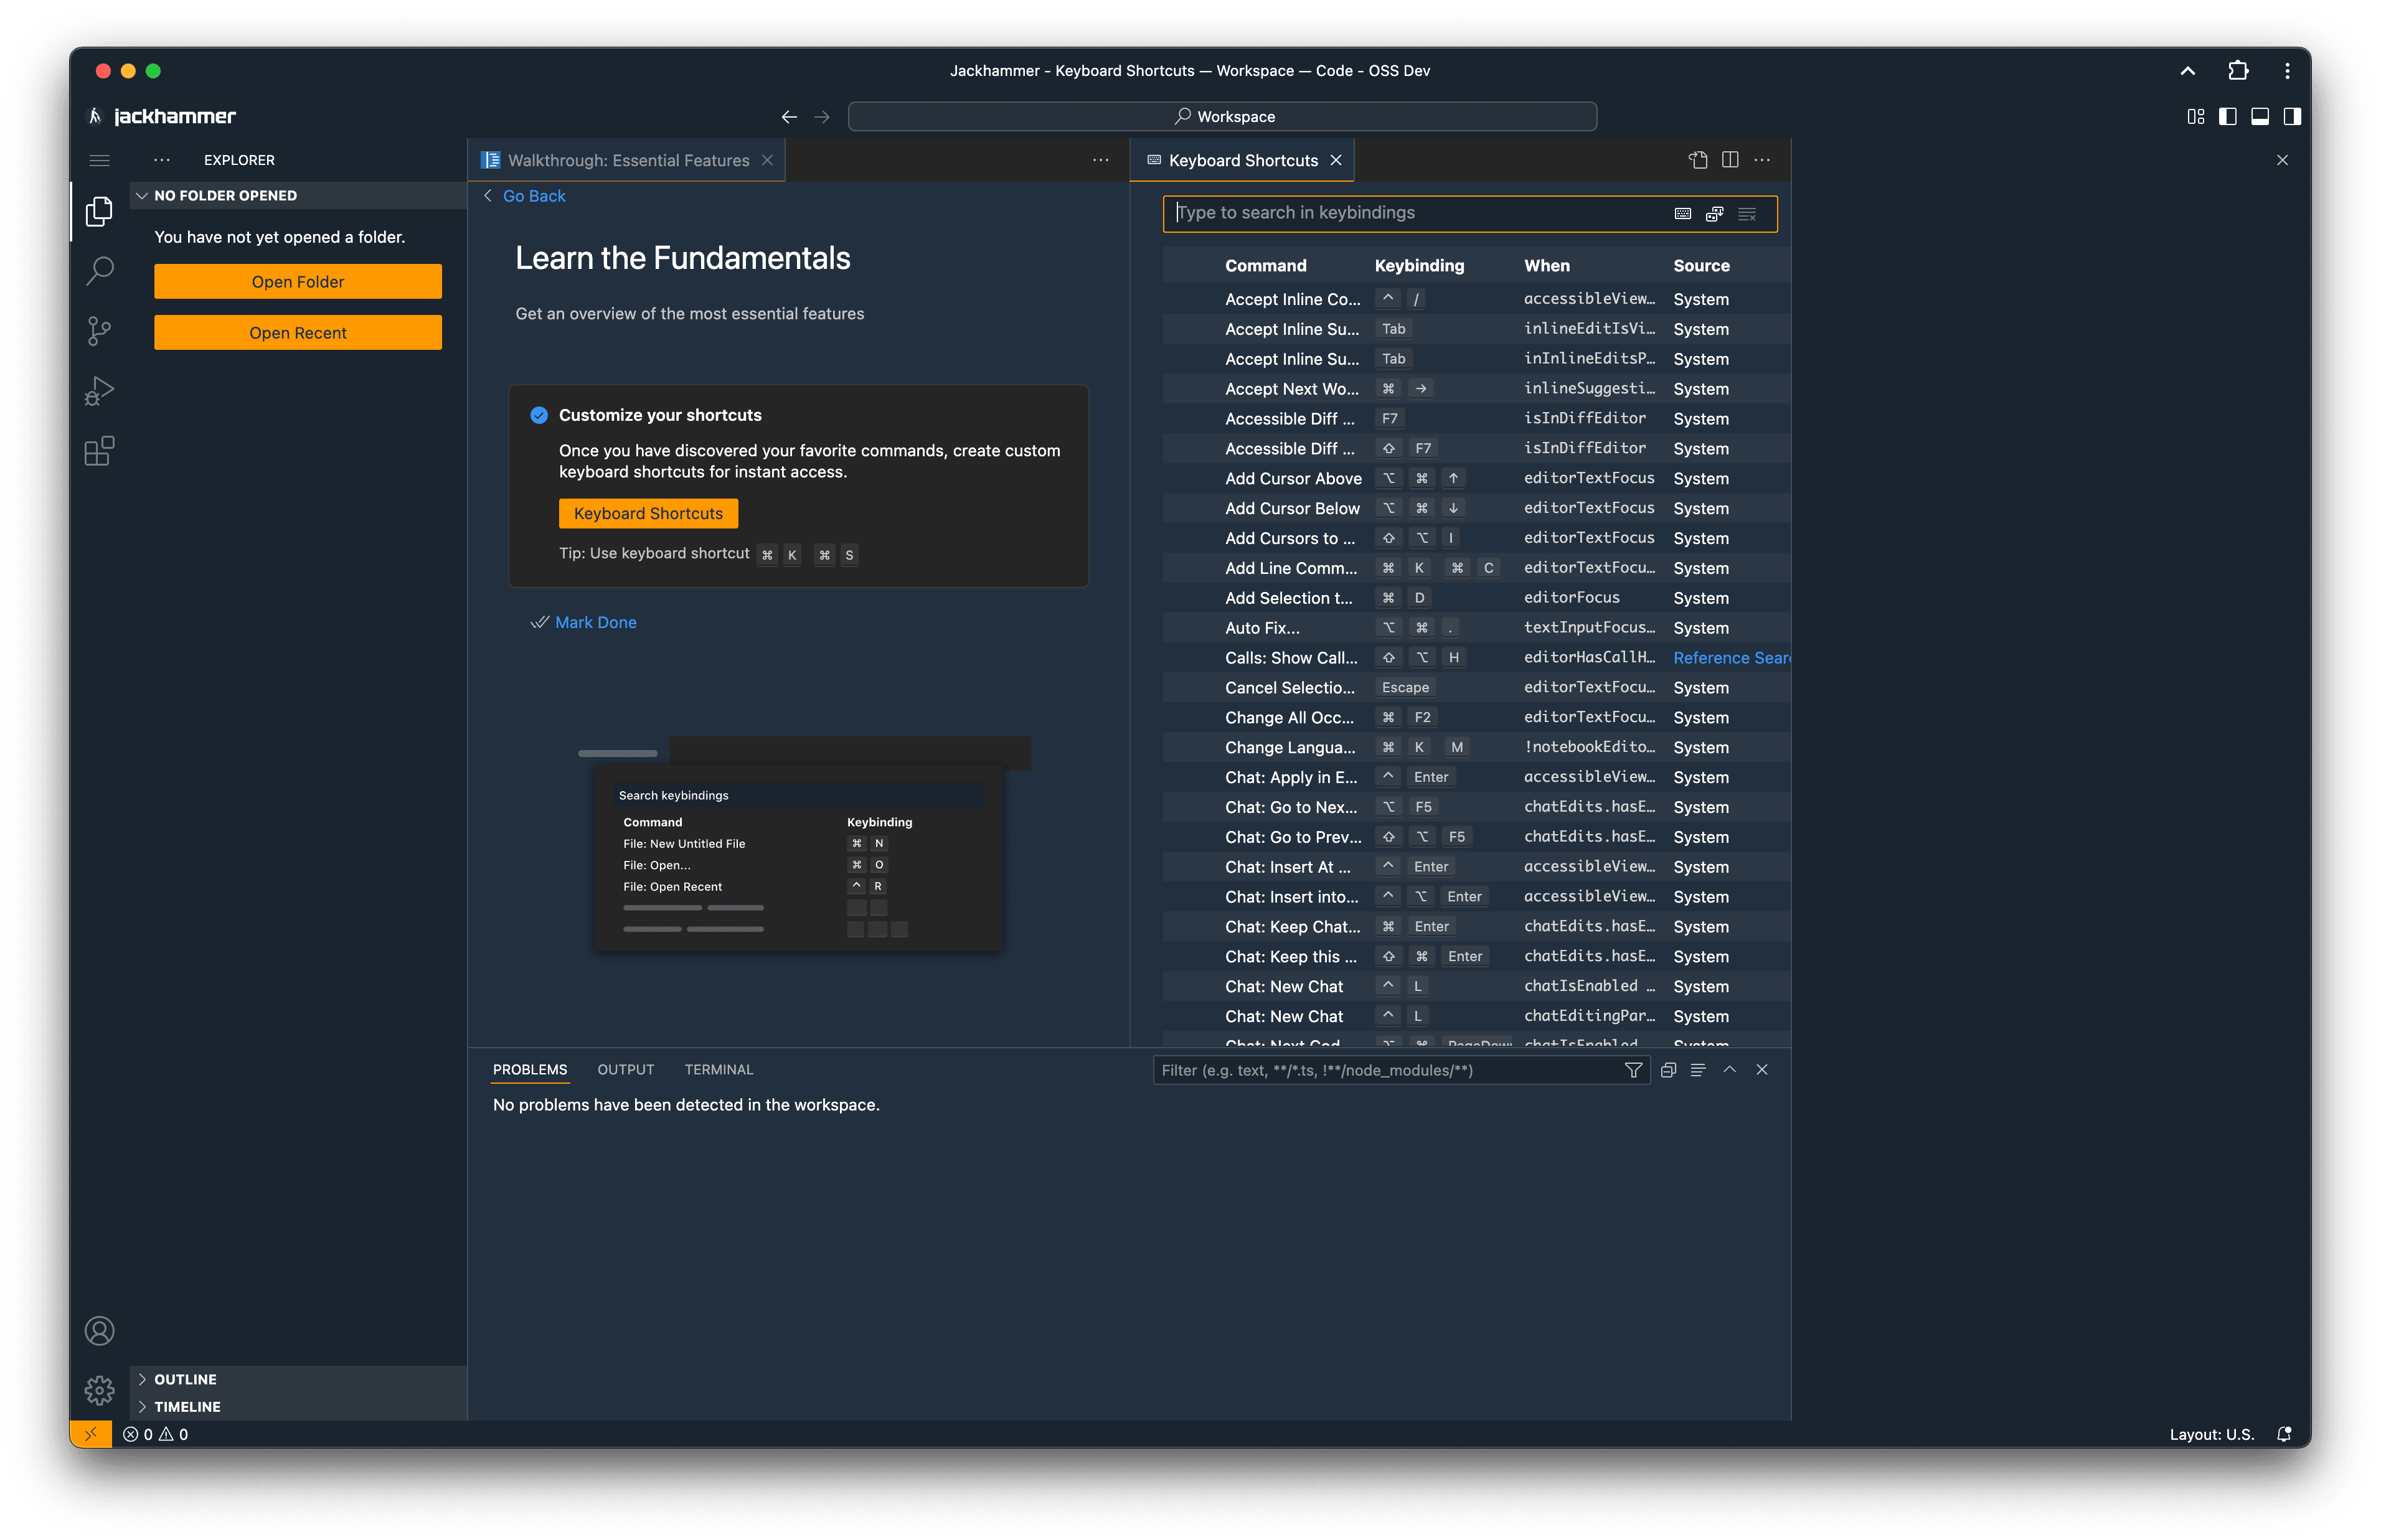Image resolution: width=2381 pixels, height=1540 pixels.
Task: Open more actions in Keyboard Shortcuts group
Action: point(1762,160)
